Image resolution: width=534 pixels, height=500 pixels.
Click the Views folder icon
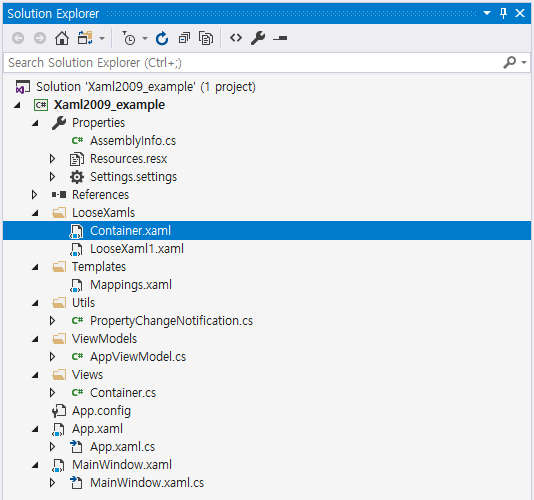coord(59,375)
